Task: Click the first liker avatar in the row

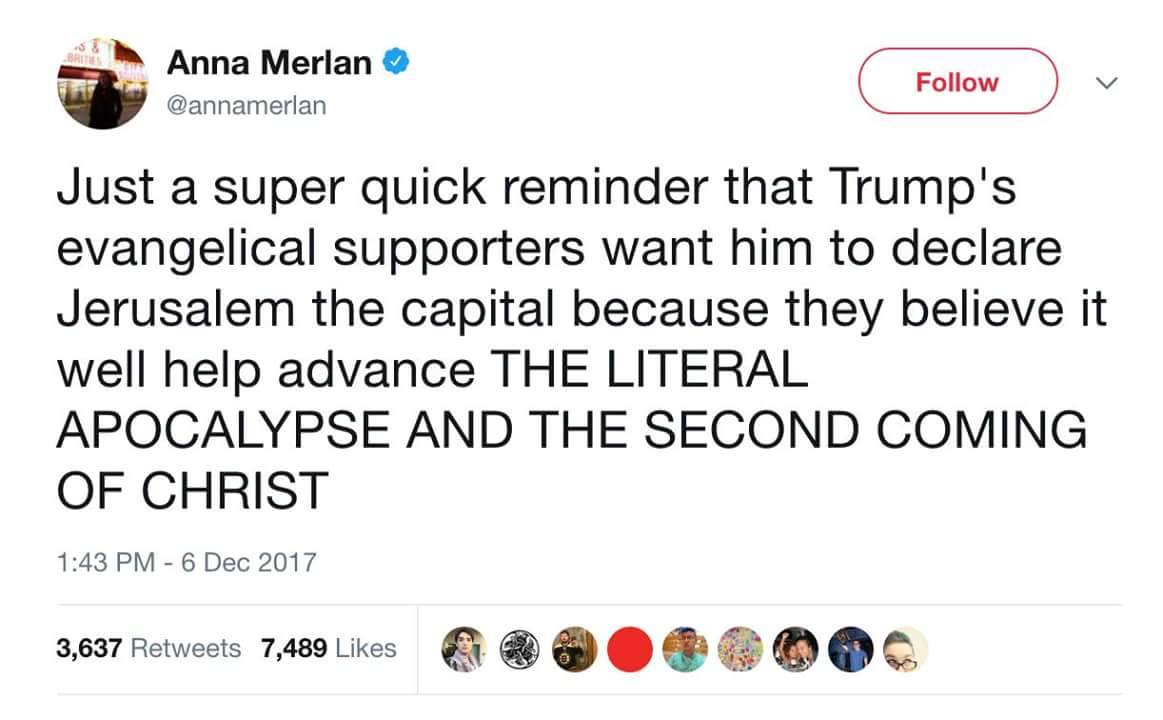Action: pos(462,649)
